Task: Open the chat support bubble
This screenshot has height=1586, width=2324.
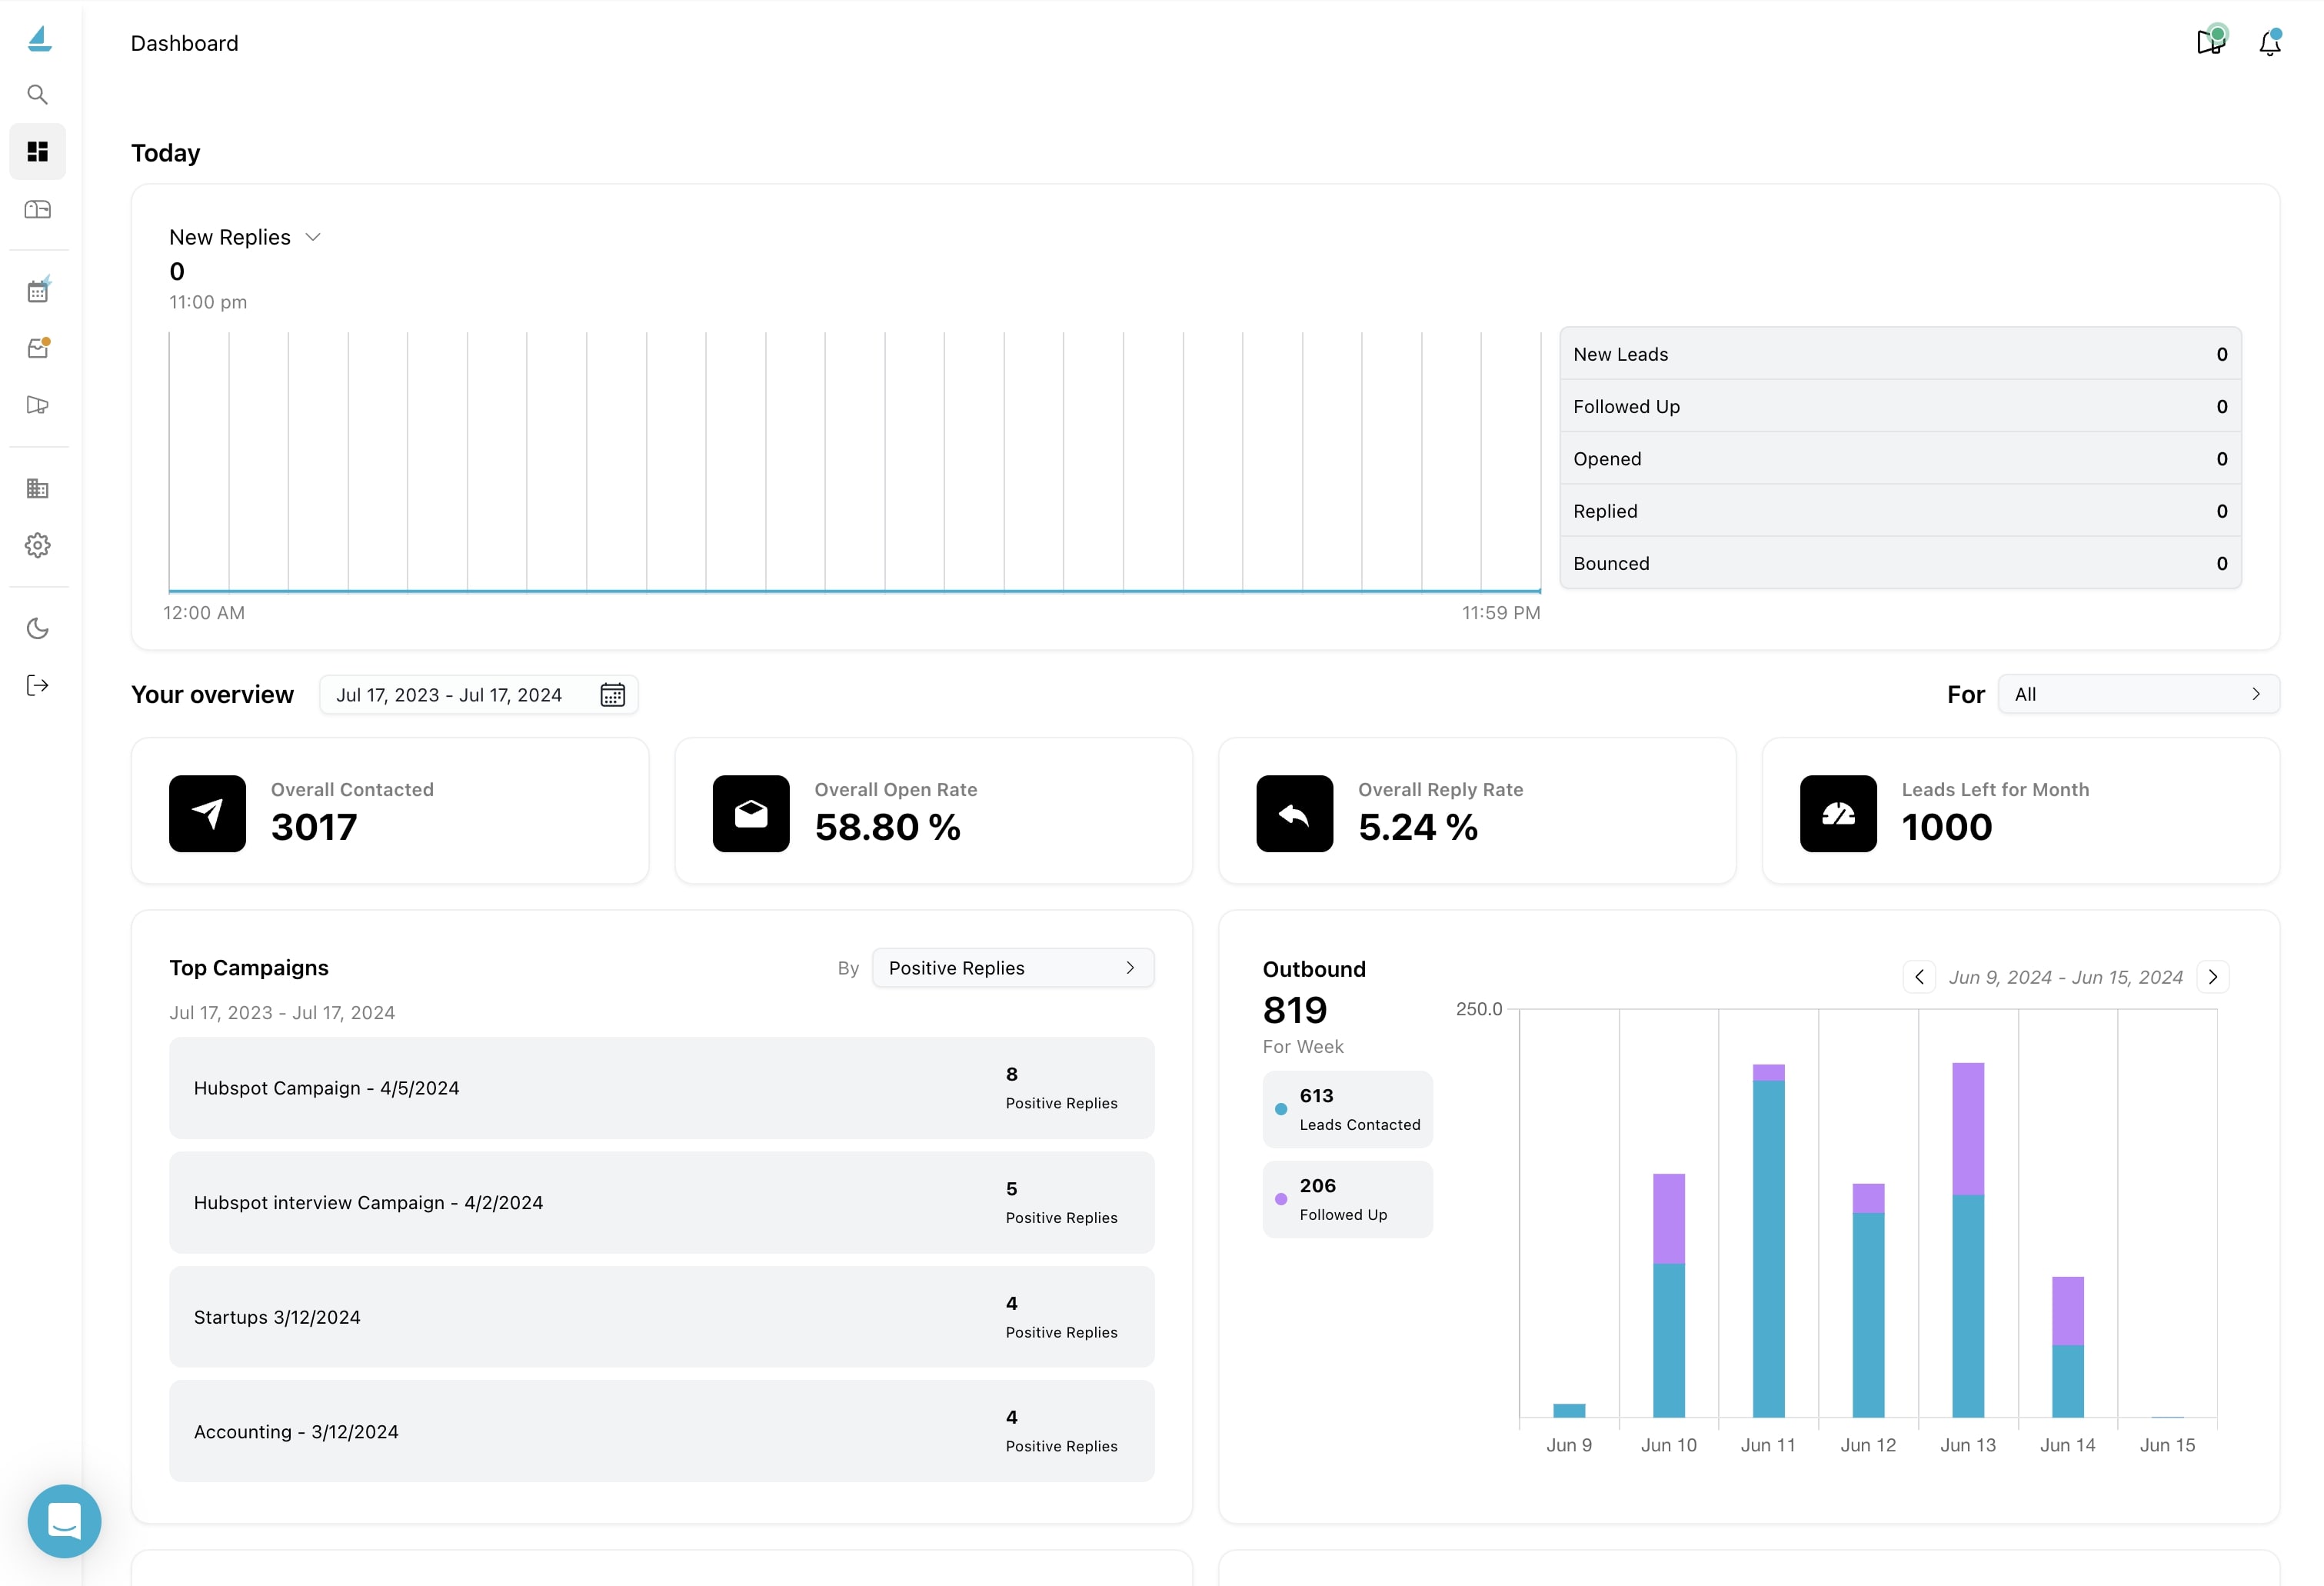Action: pyautogui.click(x=65, y=1521)
